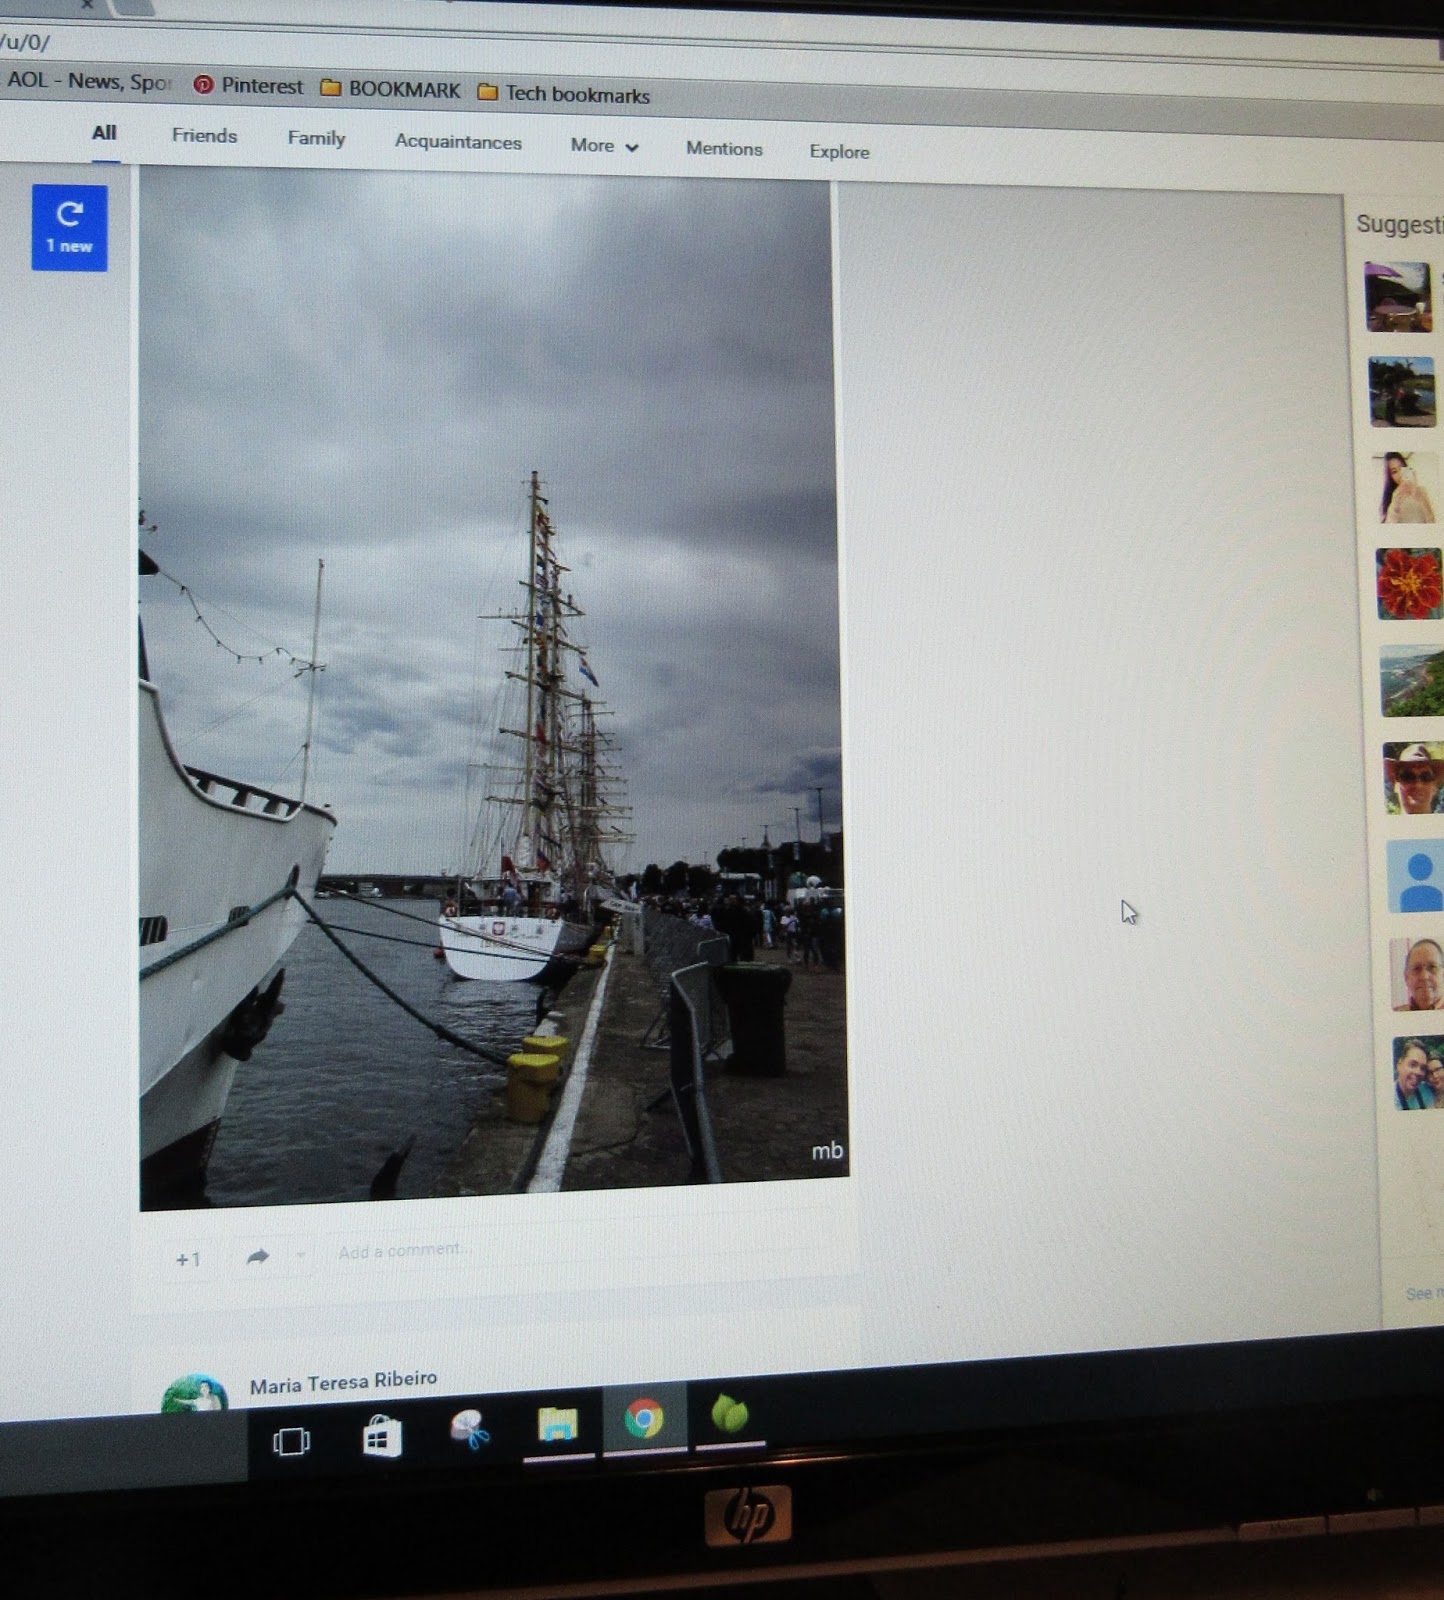
Task: Open the Pinterest bookmark
Action: (248, 86)
